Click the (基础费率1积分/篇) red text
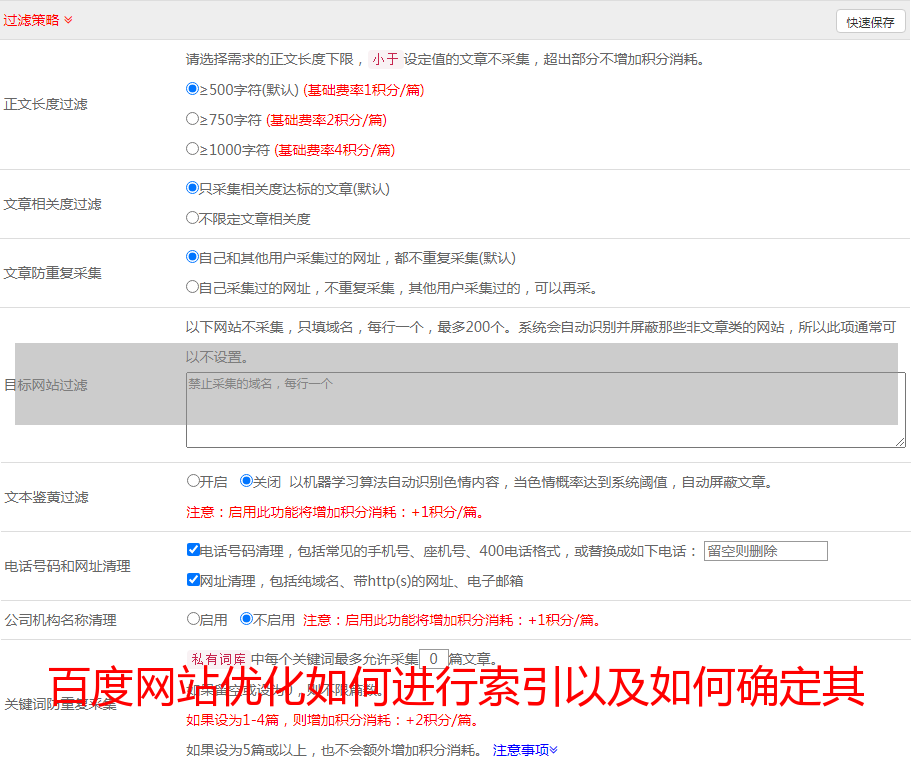The image size is (912, 768). 364,90
